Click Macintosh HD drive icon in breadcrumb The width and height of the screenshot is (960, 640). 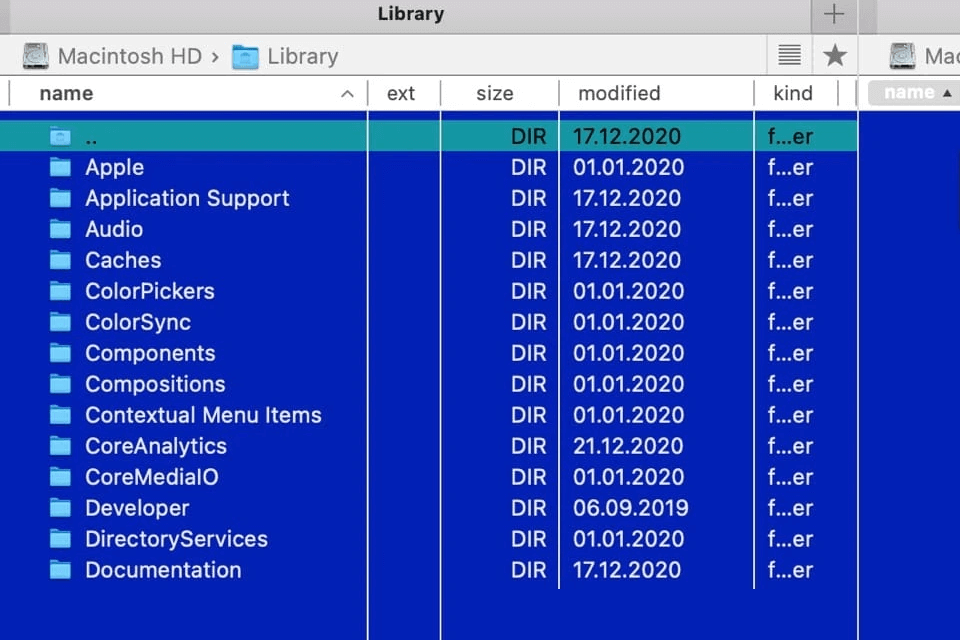(x=36, y=56)
